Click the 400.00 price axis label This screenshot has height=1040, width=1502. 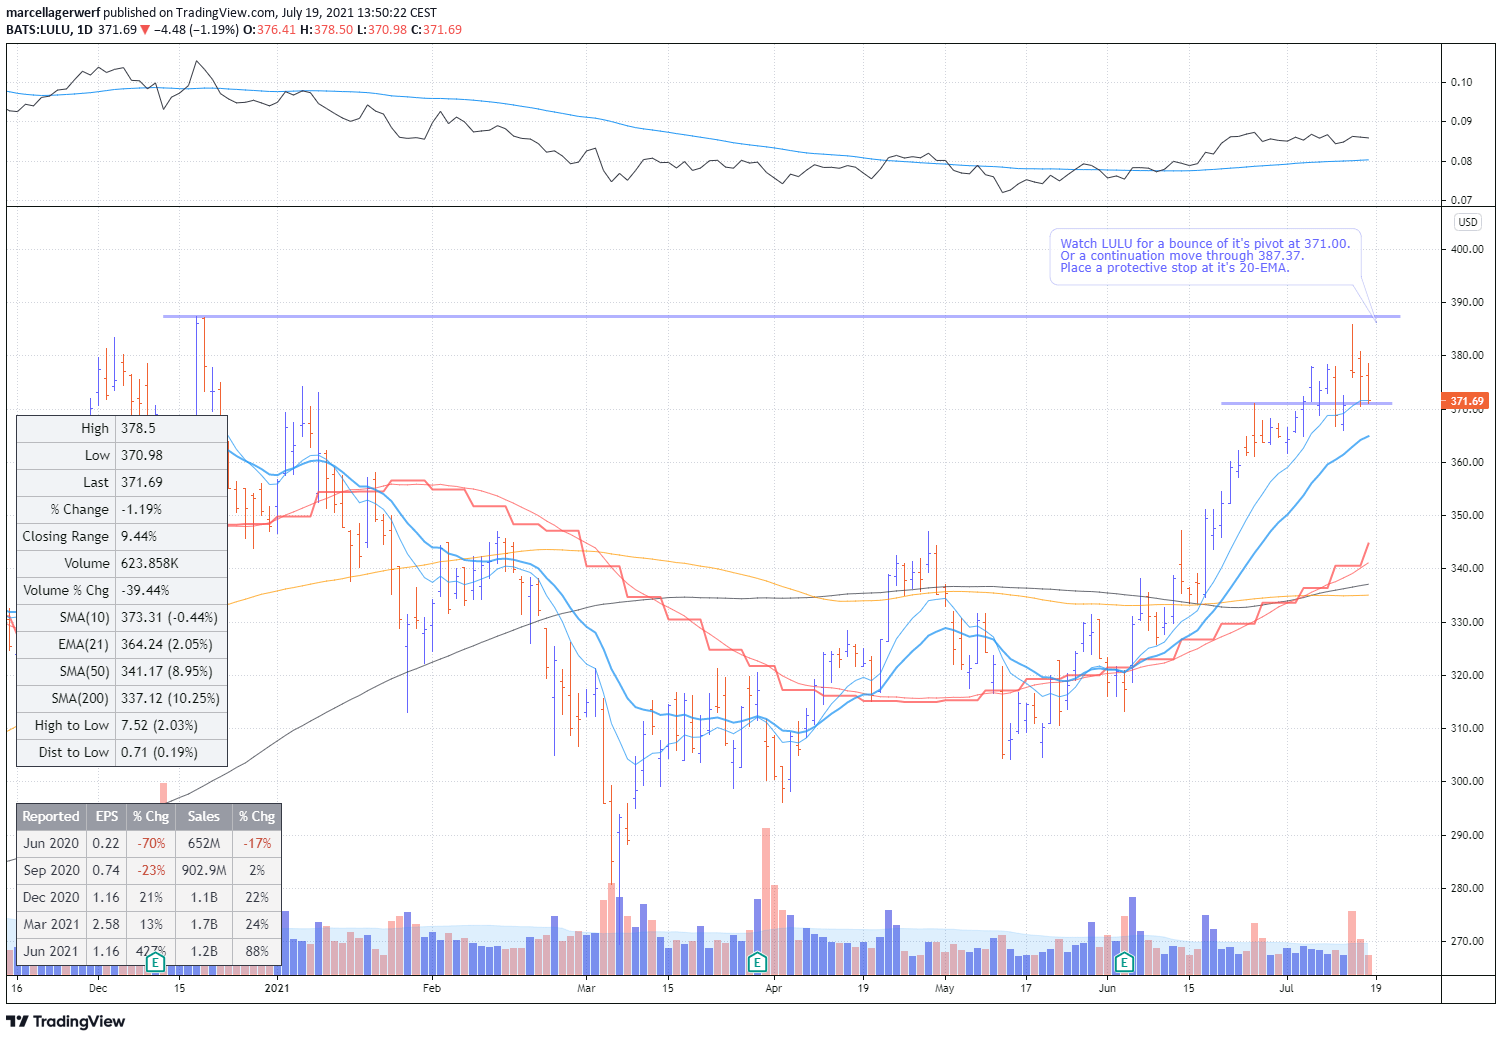coord(1467,249)
